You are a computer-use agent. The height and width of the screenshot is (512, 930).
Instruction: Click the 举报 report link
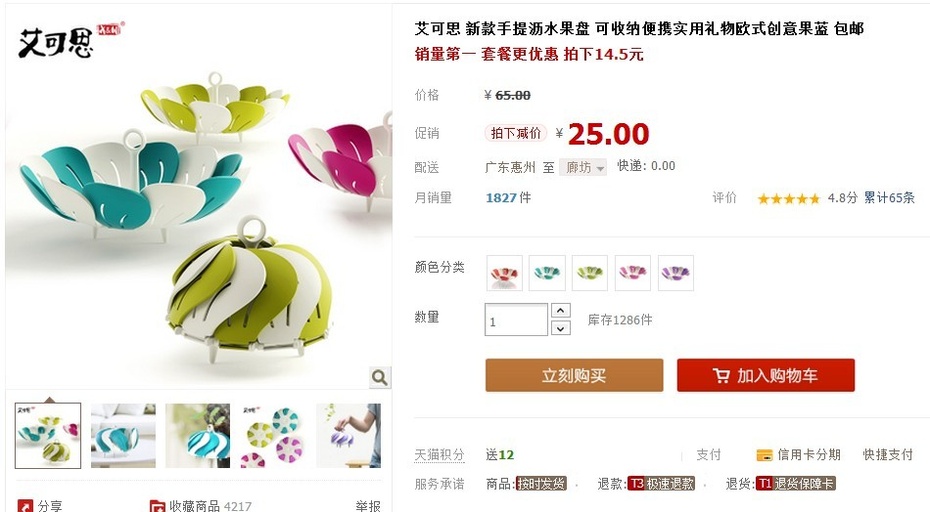click(x=368, y=506)
